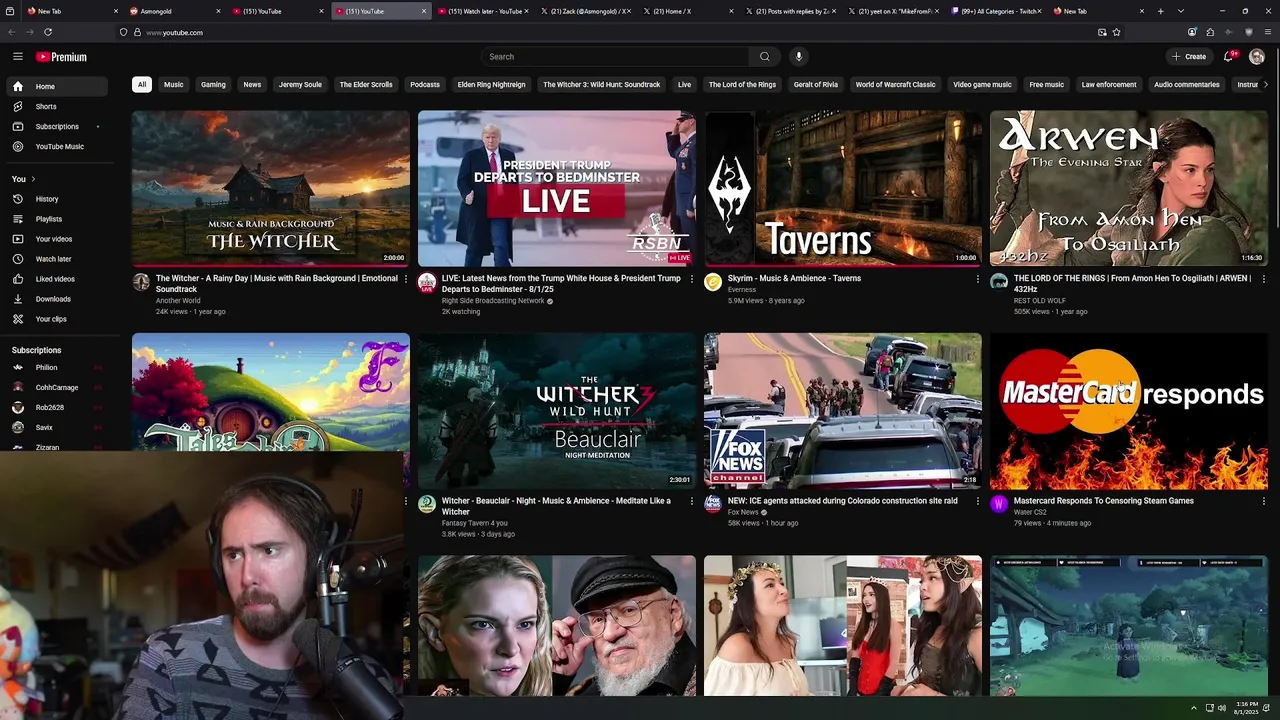Click the Create button
This screenshot has width=1280, height=720.
pyautogui.click(x=1189, y=57)
